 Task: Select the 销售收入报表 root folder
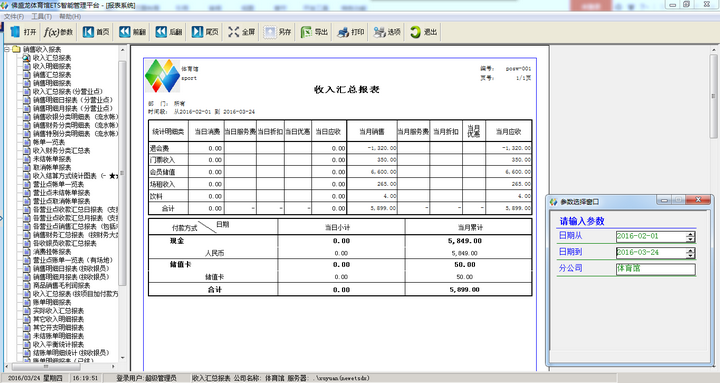tap(42, 49)
